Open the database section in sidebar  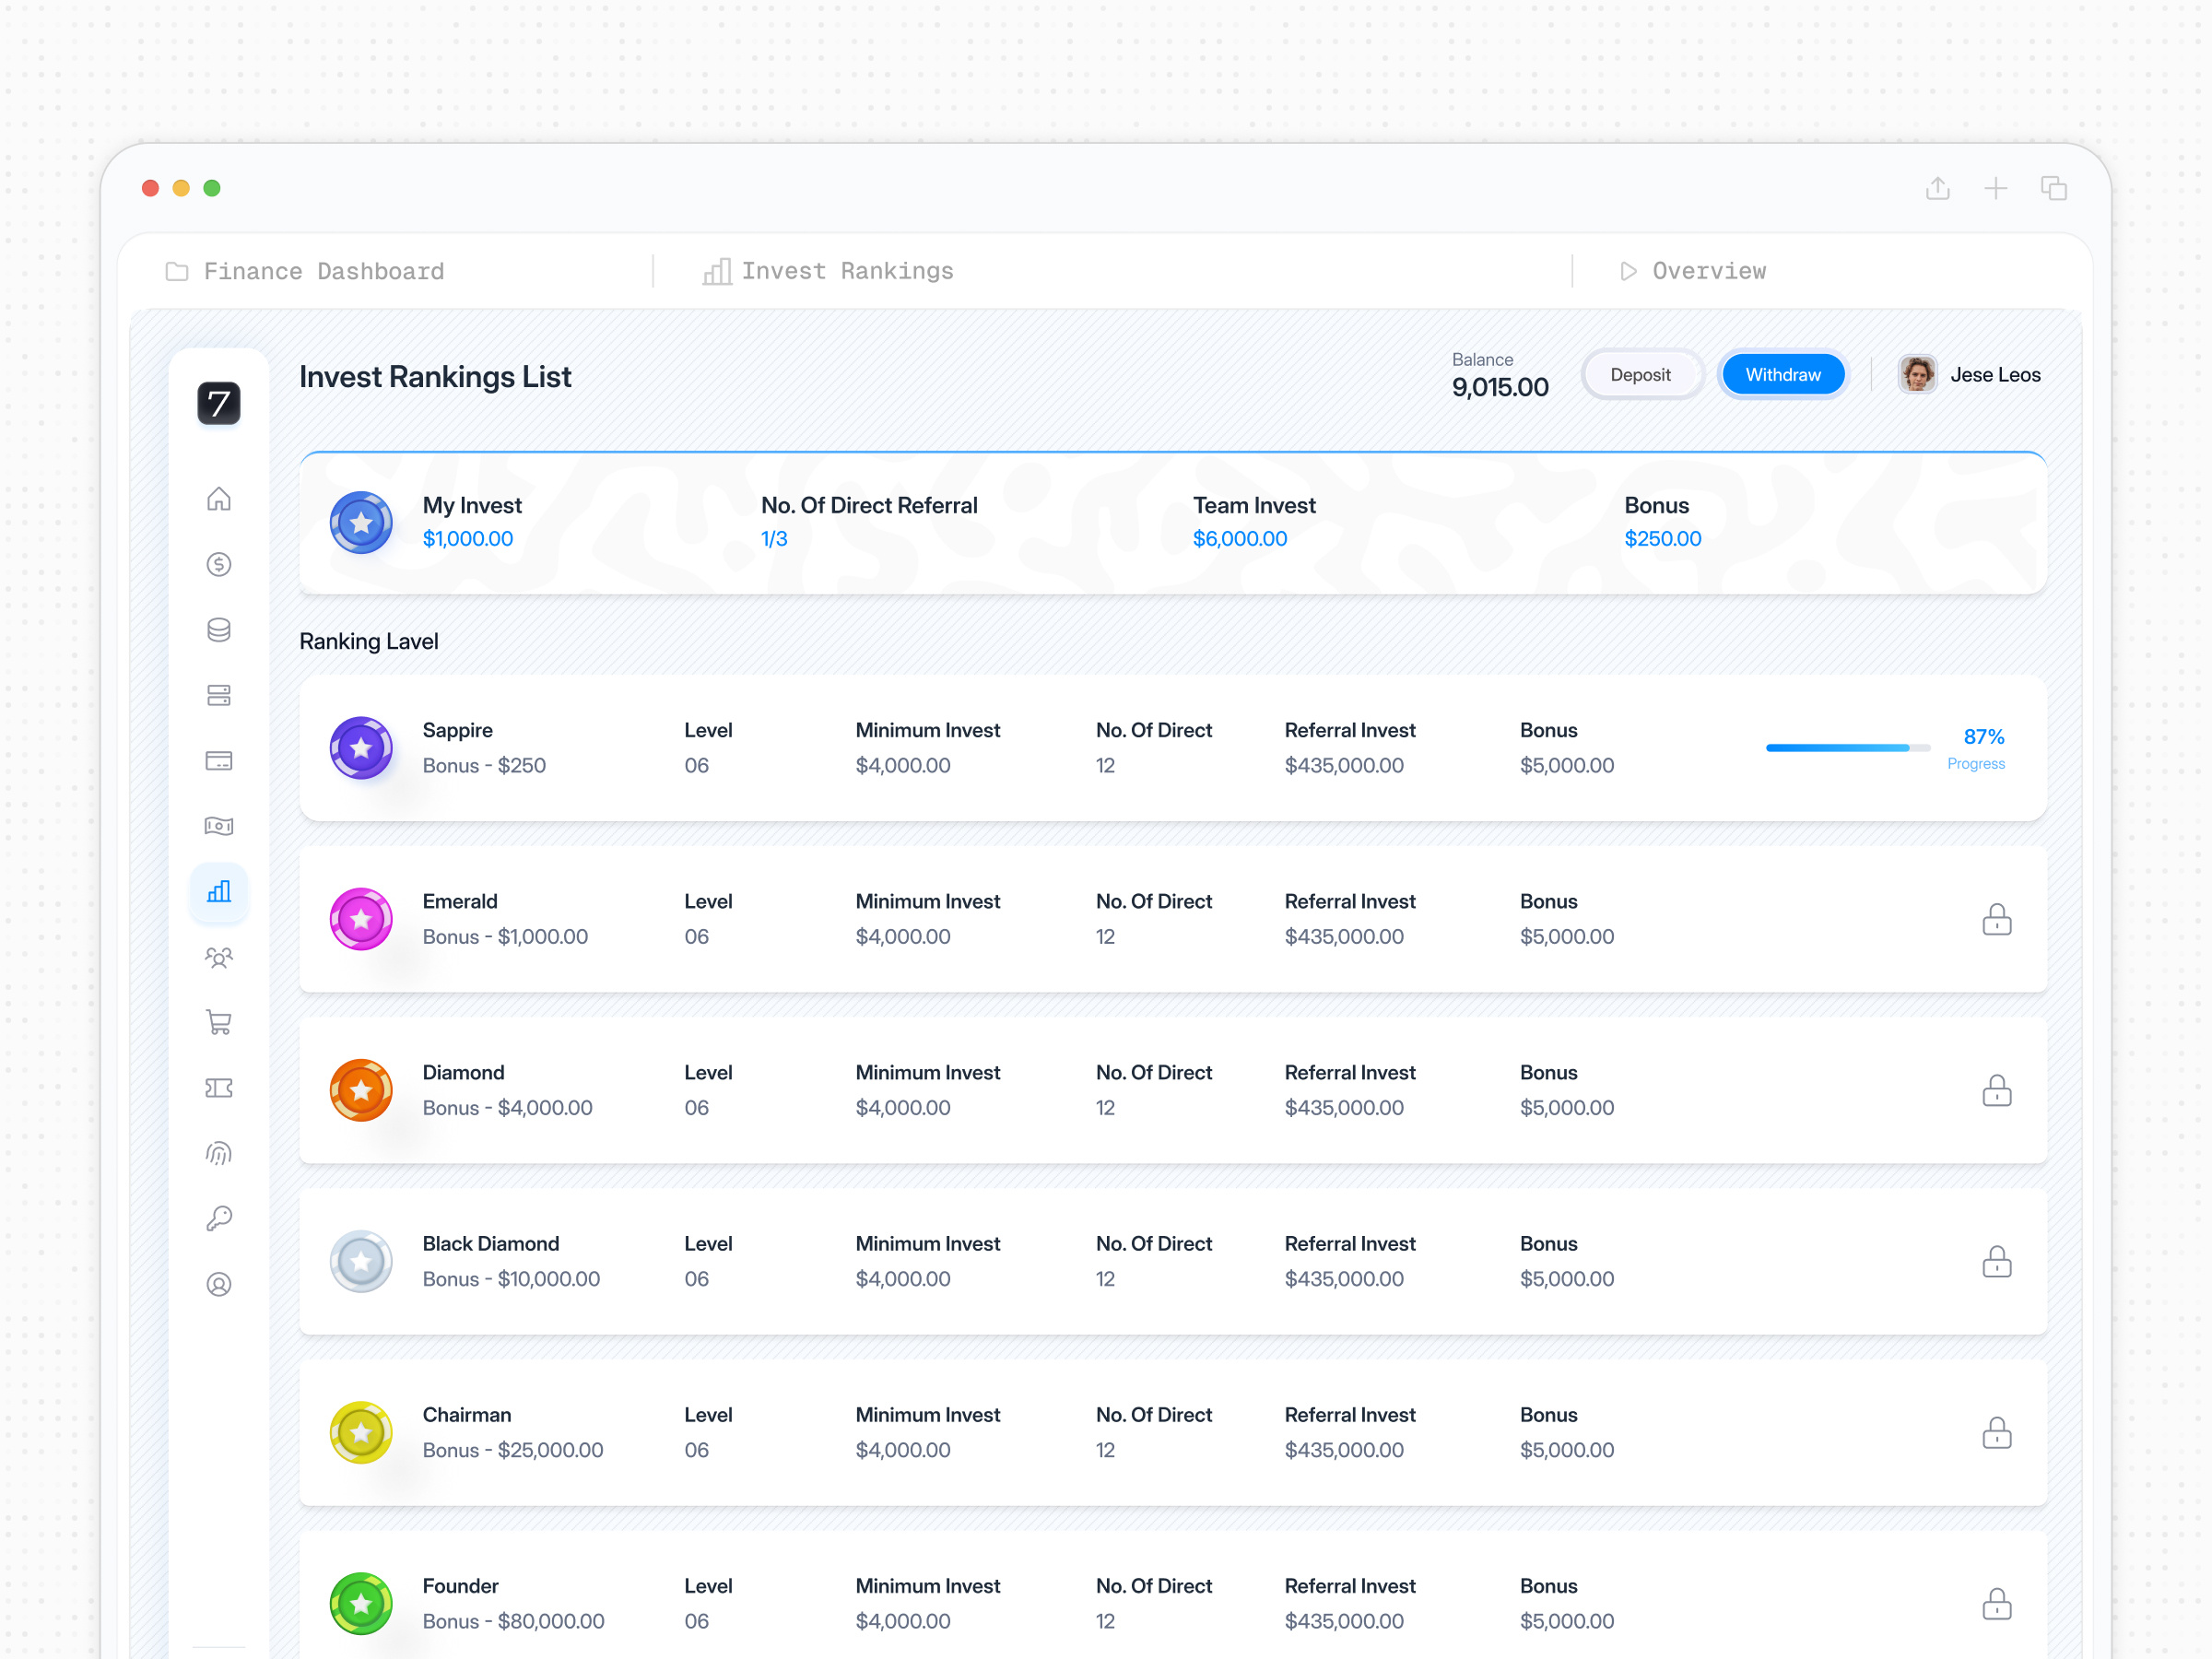point(219,629)
